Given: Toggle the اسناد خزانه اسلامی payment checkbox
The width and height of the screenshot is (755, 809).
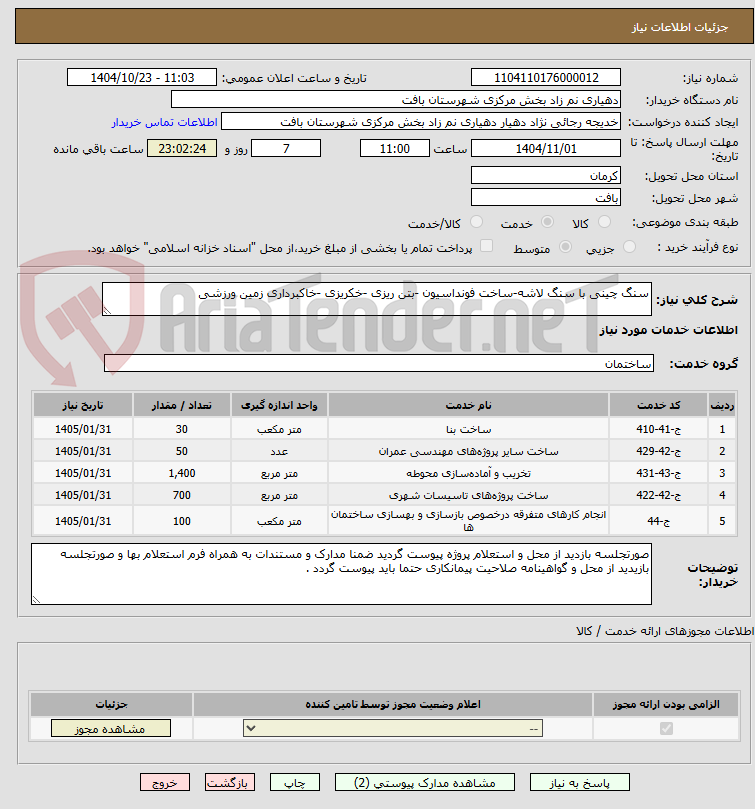Looking at the screenshot, I should (486, 246).
